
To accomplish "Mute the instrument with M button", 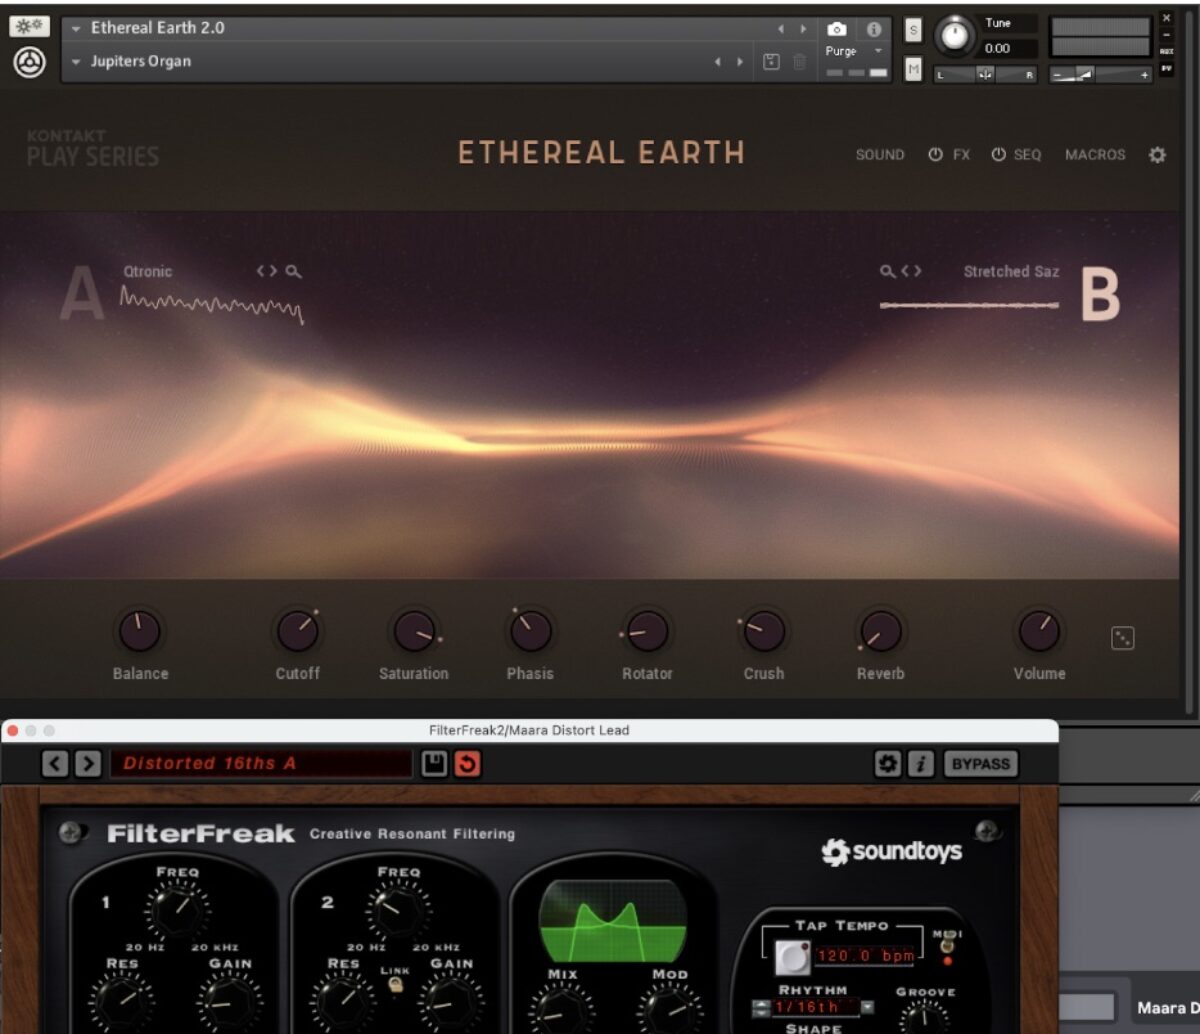I will point(913,69).
